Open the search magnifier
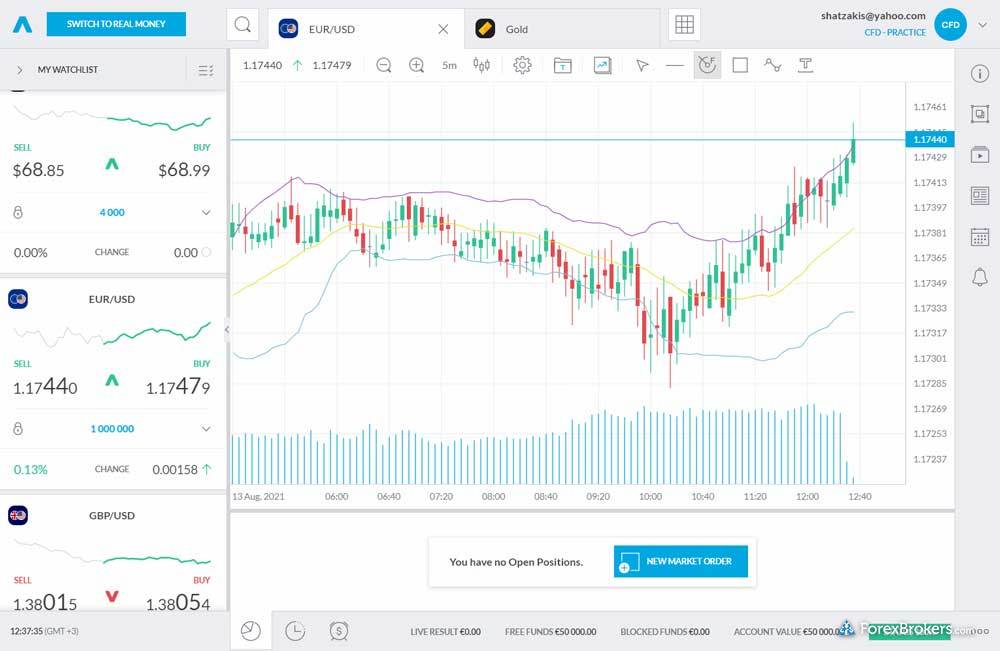This screenshot has width=1000, height=651. click(x=242, y=25)
